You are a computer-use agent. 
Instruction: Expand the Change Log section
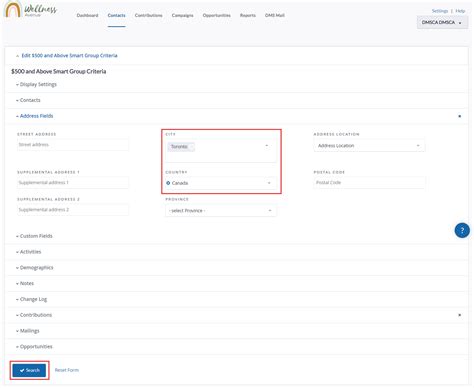click(x=33, y=299)
